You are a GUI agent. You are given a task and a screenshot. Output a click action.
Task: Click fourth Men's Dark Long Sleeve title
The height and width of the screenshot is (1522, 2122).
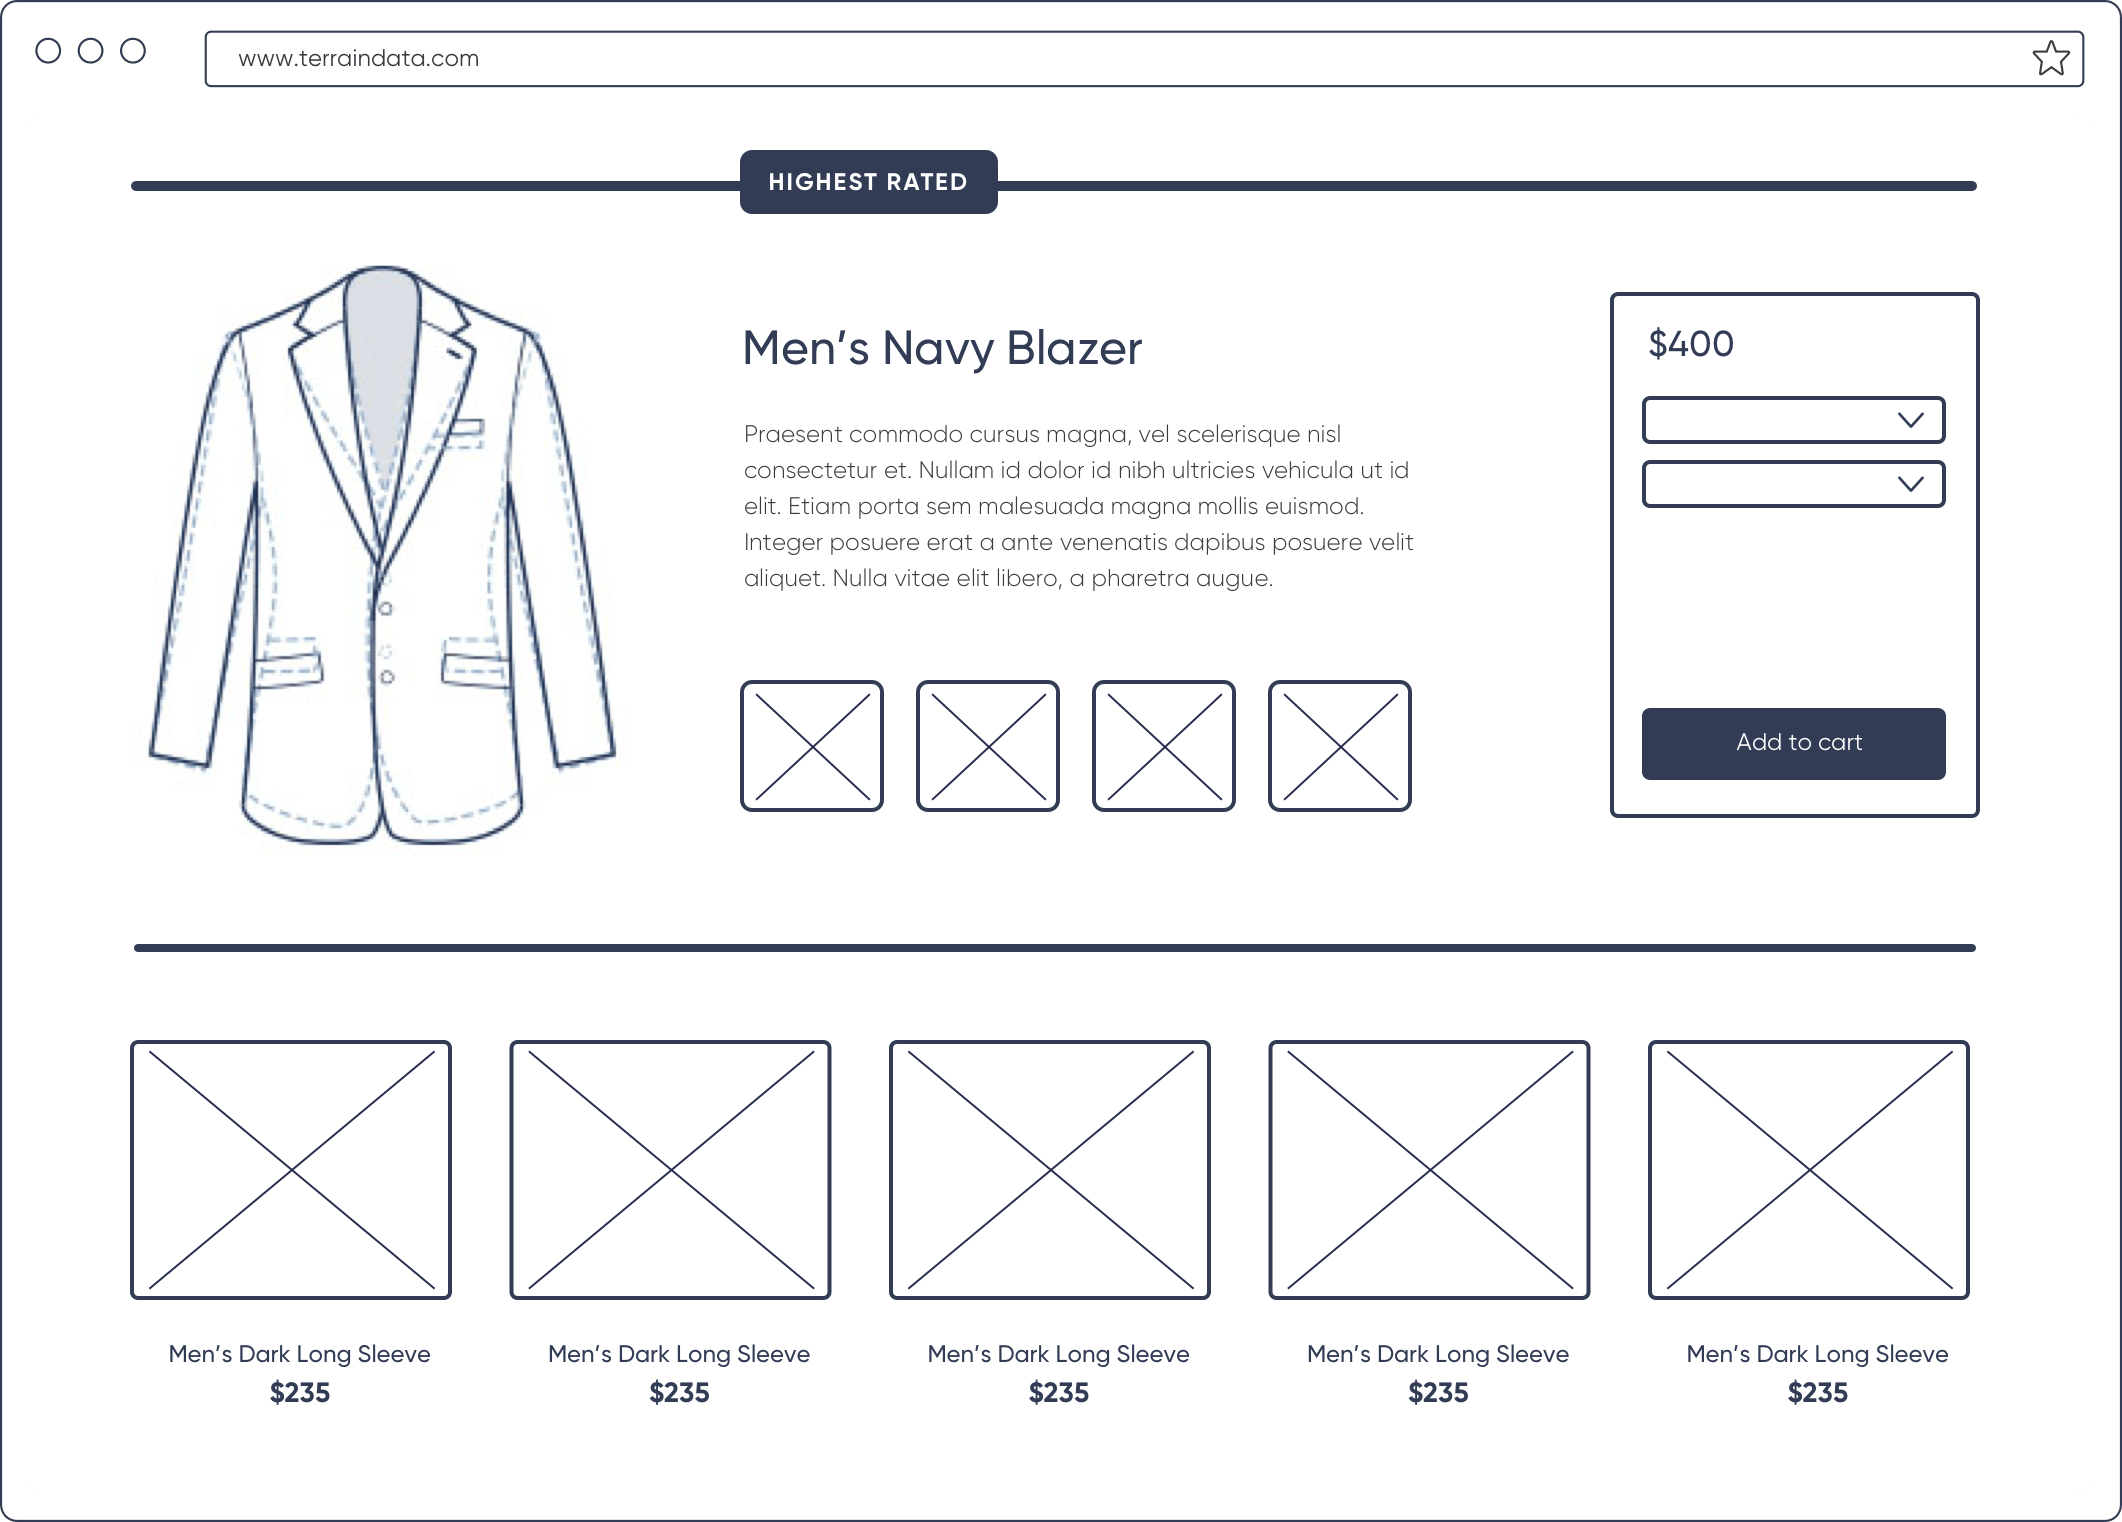tap(1438, 1354)
